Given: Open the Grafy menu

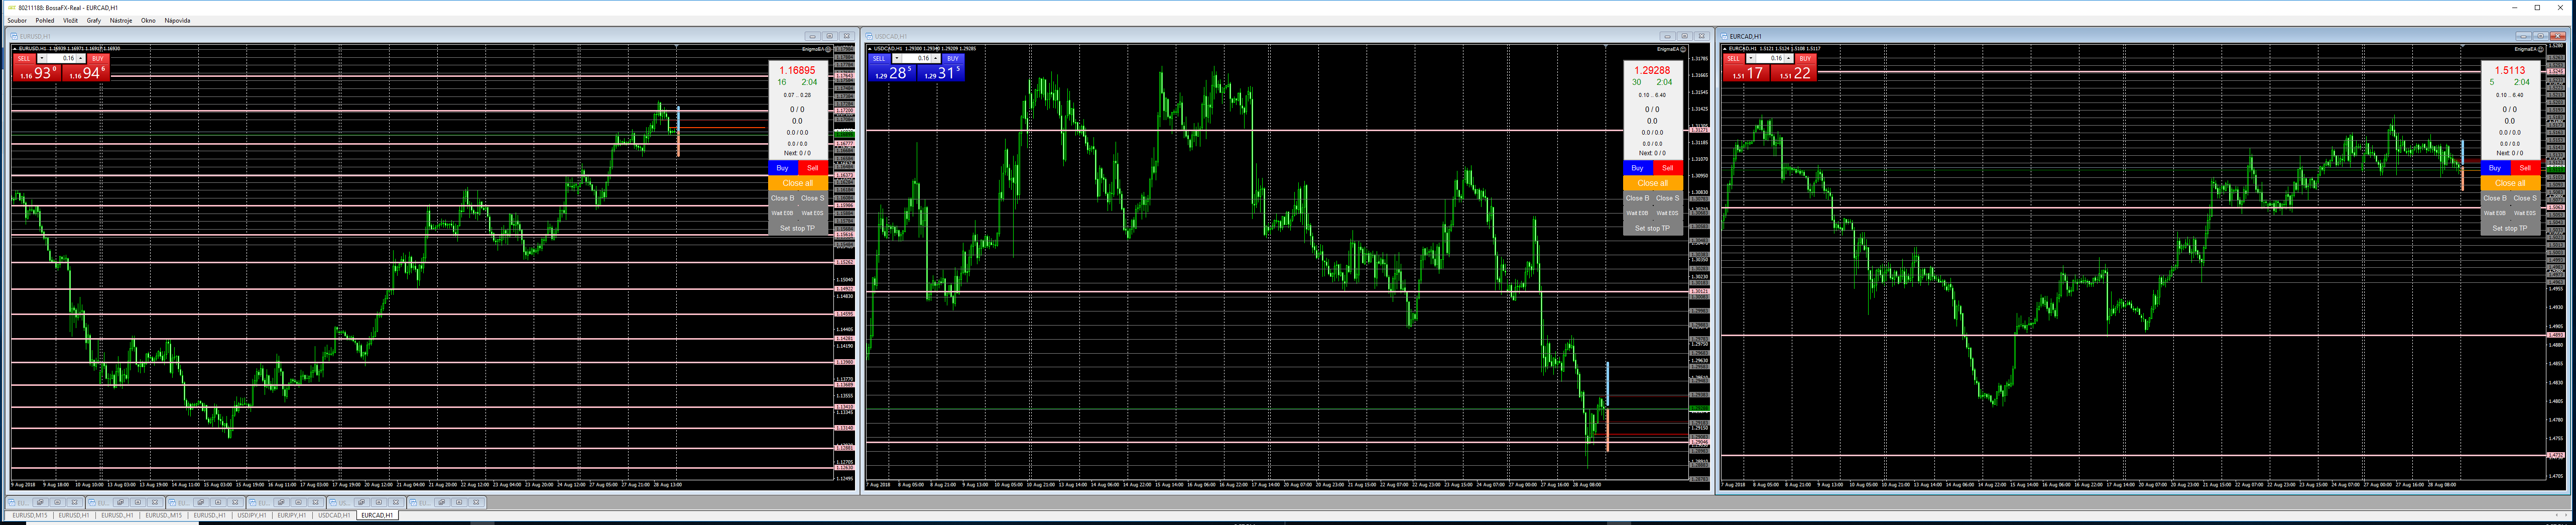Looking at the screenshot, I should pyautogui.click(x=94, y=20).
